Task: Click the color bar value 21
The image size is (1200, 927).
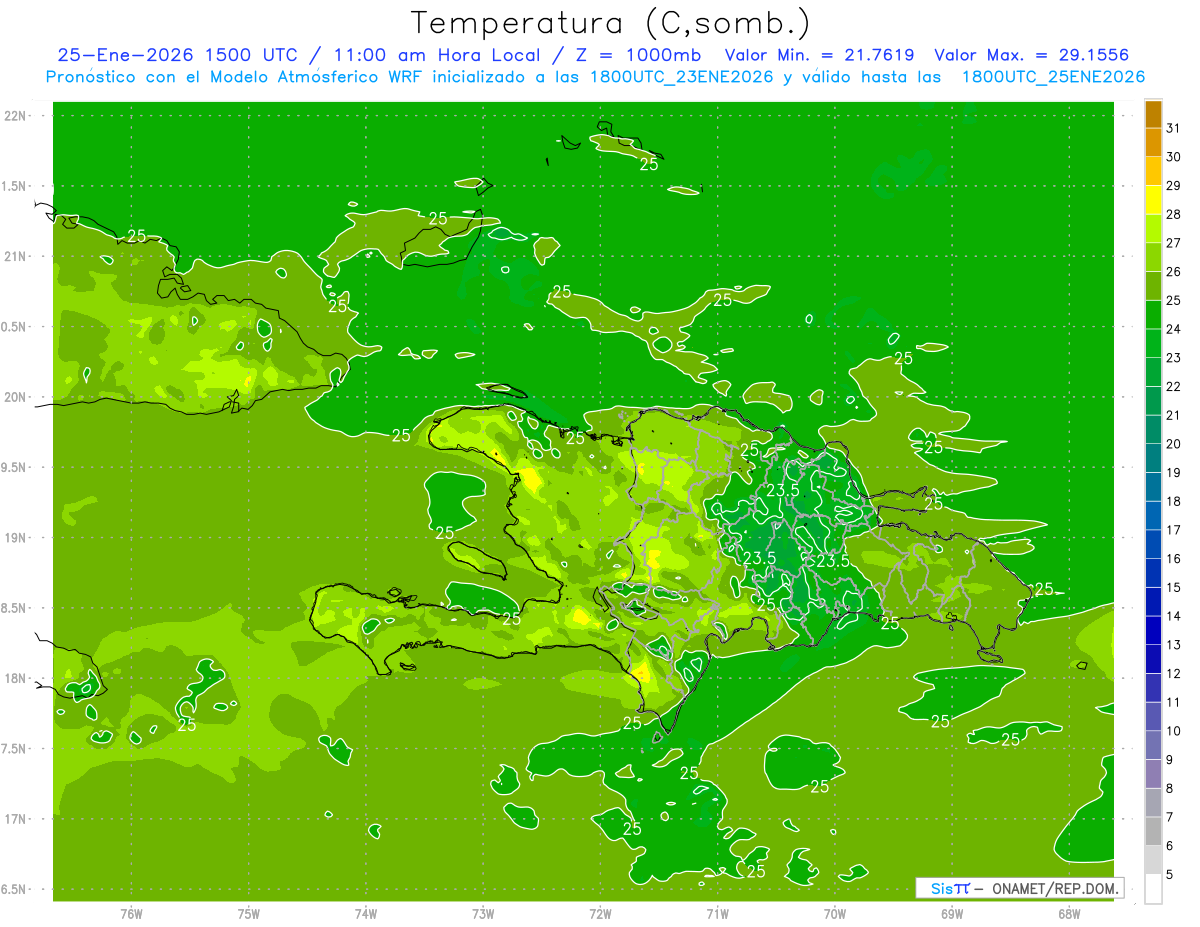Action: click(1174, 415)
